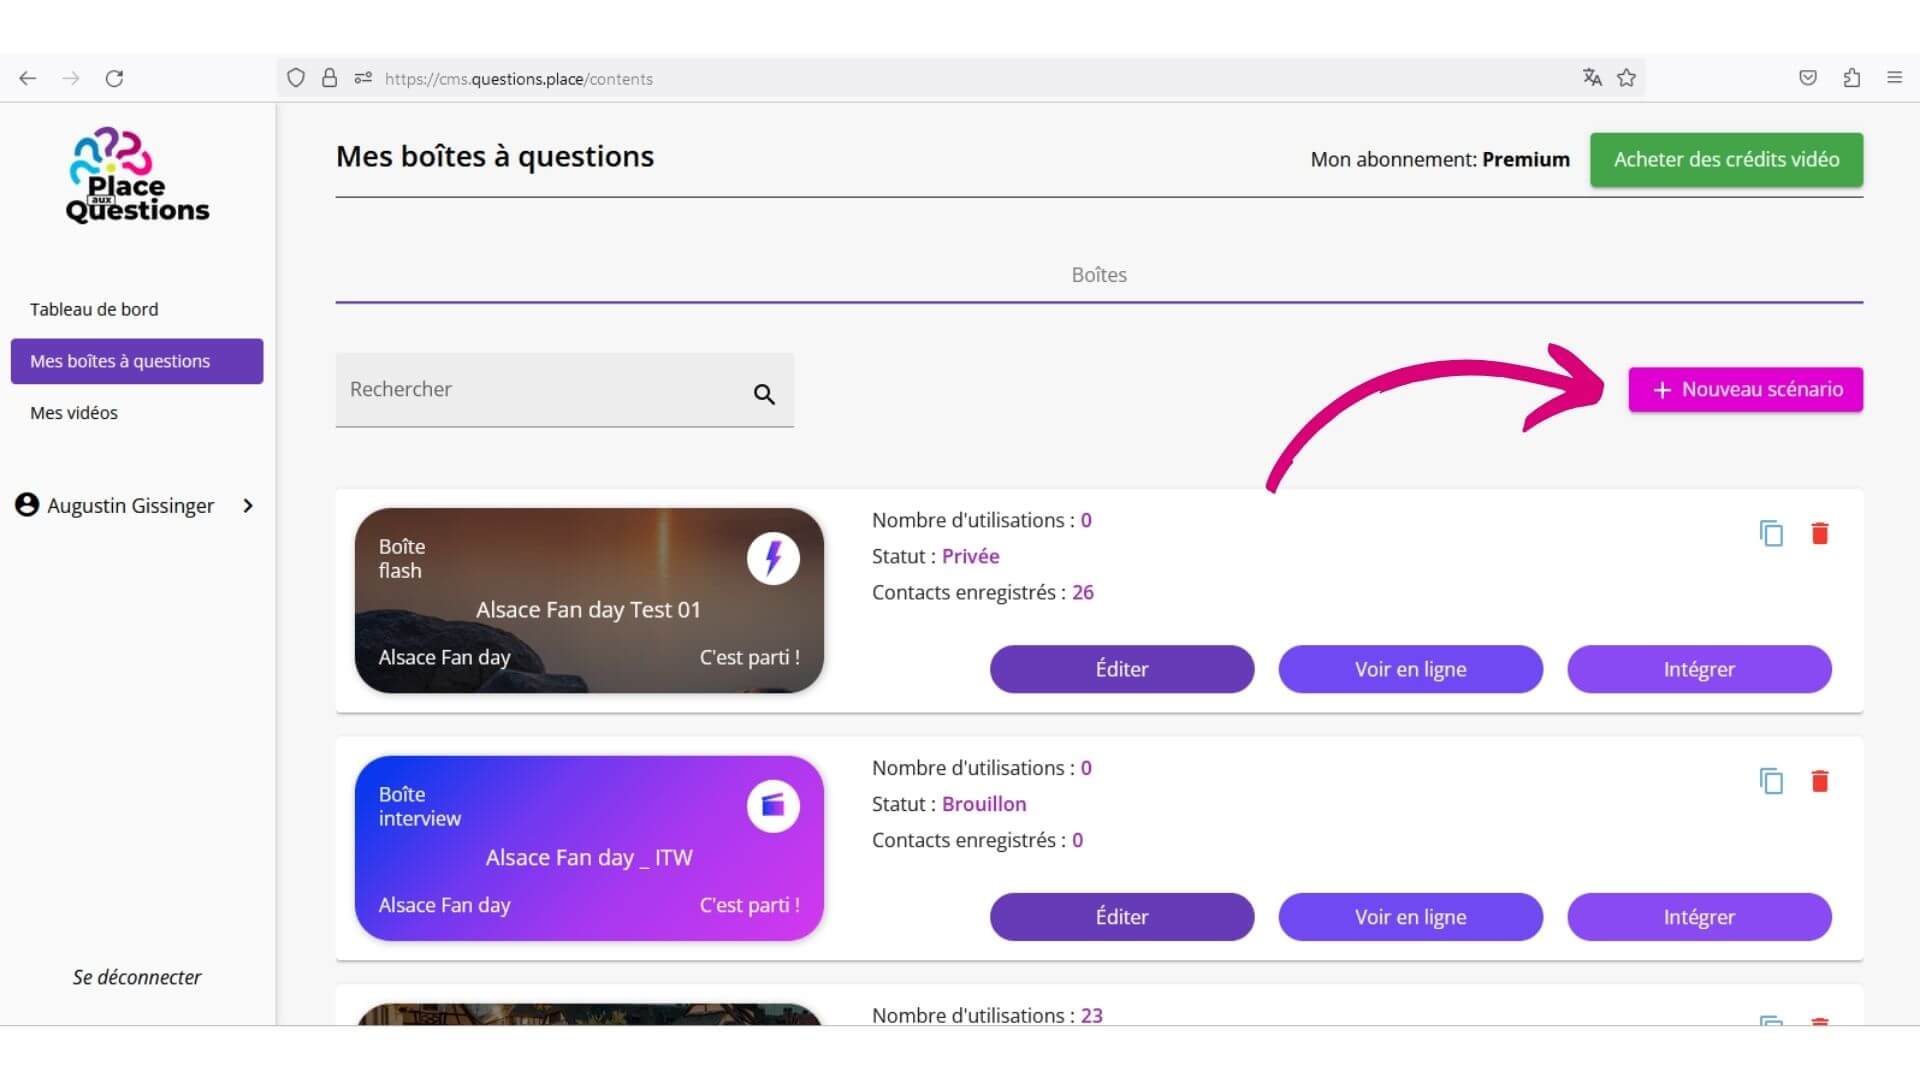The height and width of the screenshot is (1080, 1920).
Task: Click the lightning flash icon on first card
Action: pyautogui.click(x=773, y=558)
